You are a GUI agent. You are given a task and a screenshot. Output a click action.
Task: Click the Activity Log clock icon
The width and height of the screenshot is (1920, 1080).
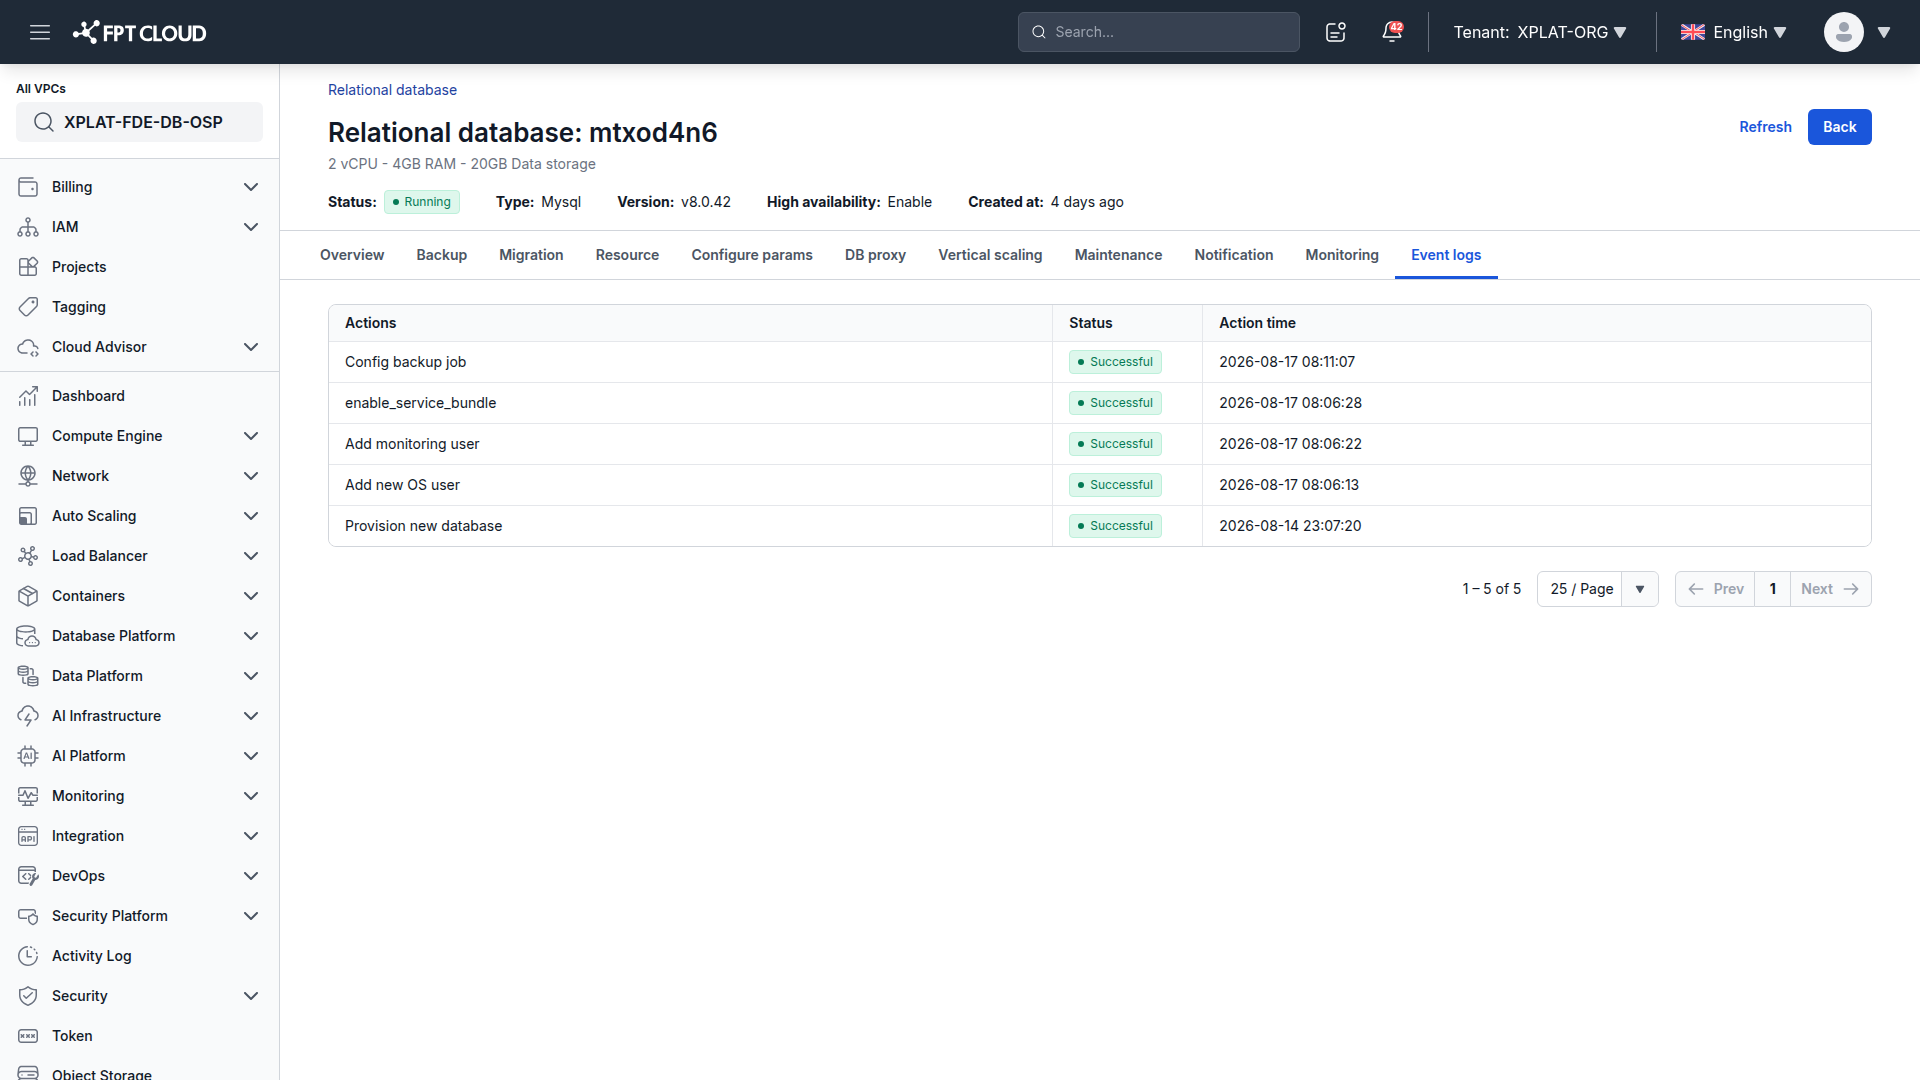28,956
